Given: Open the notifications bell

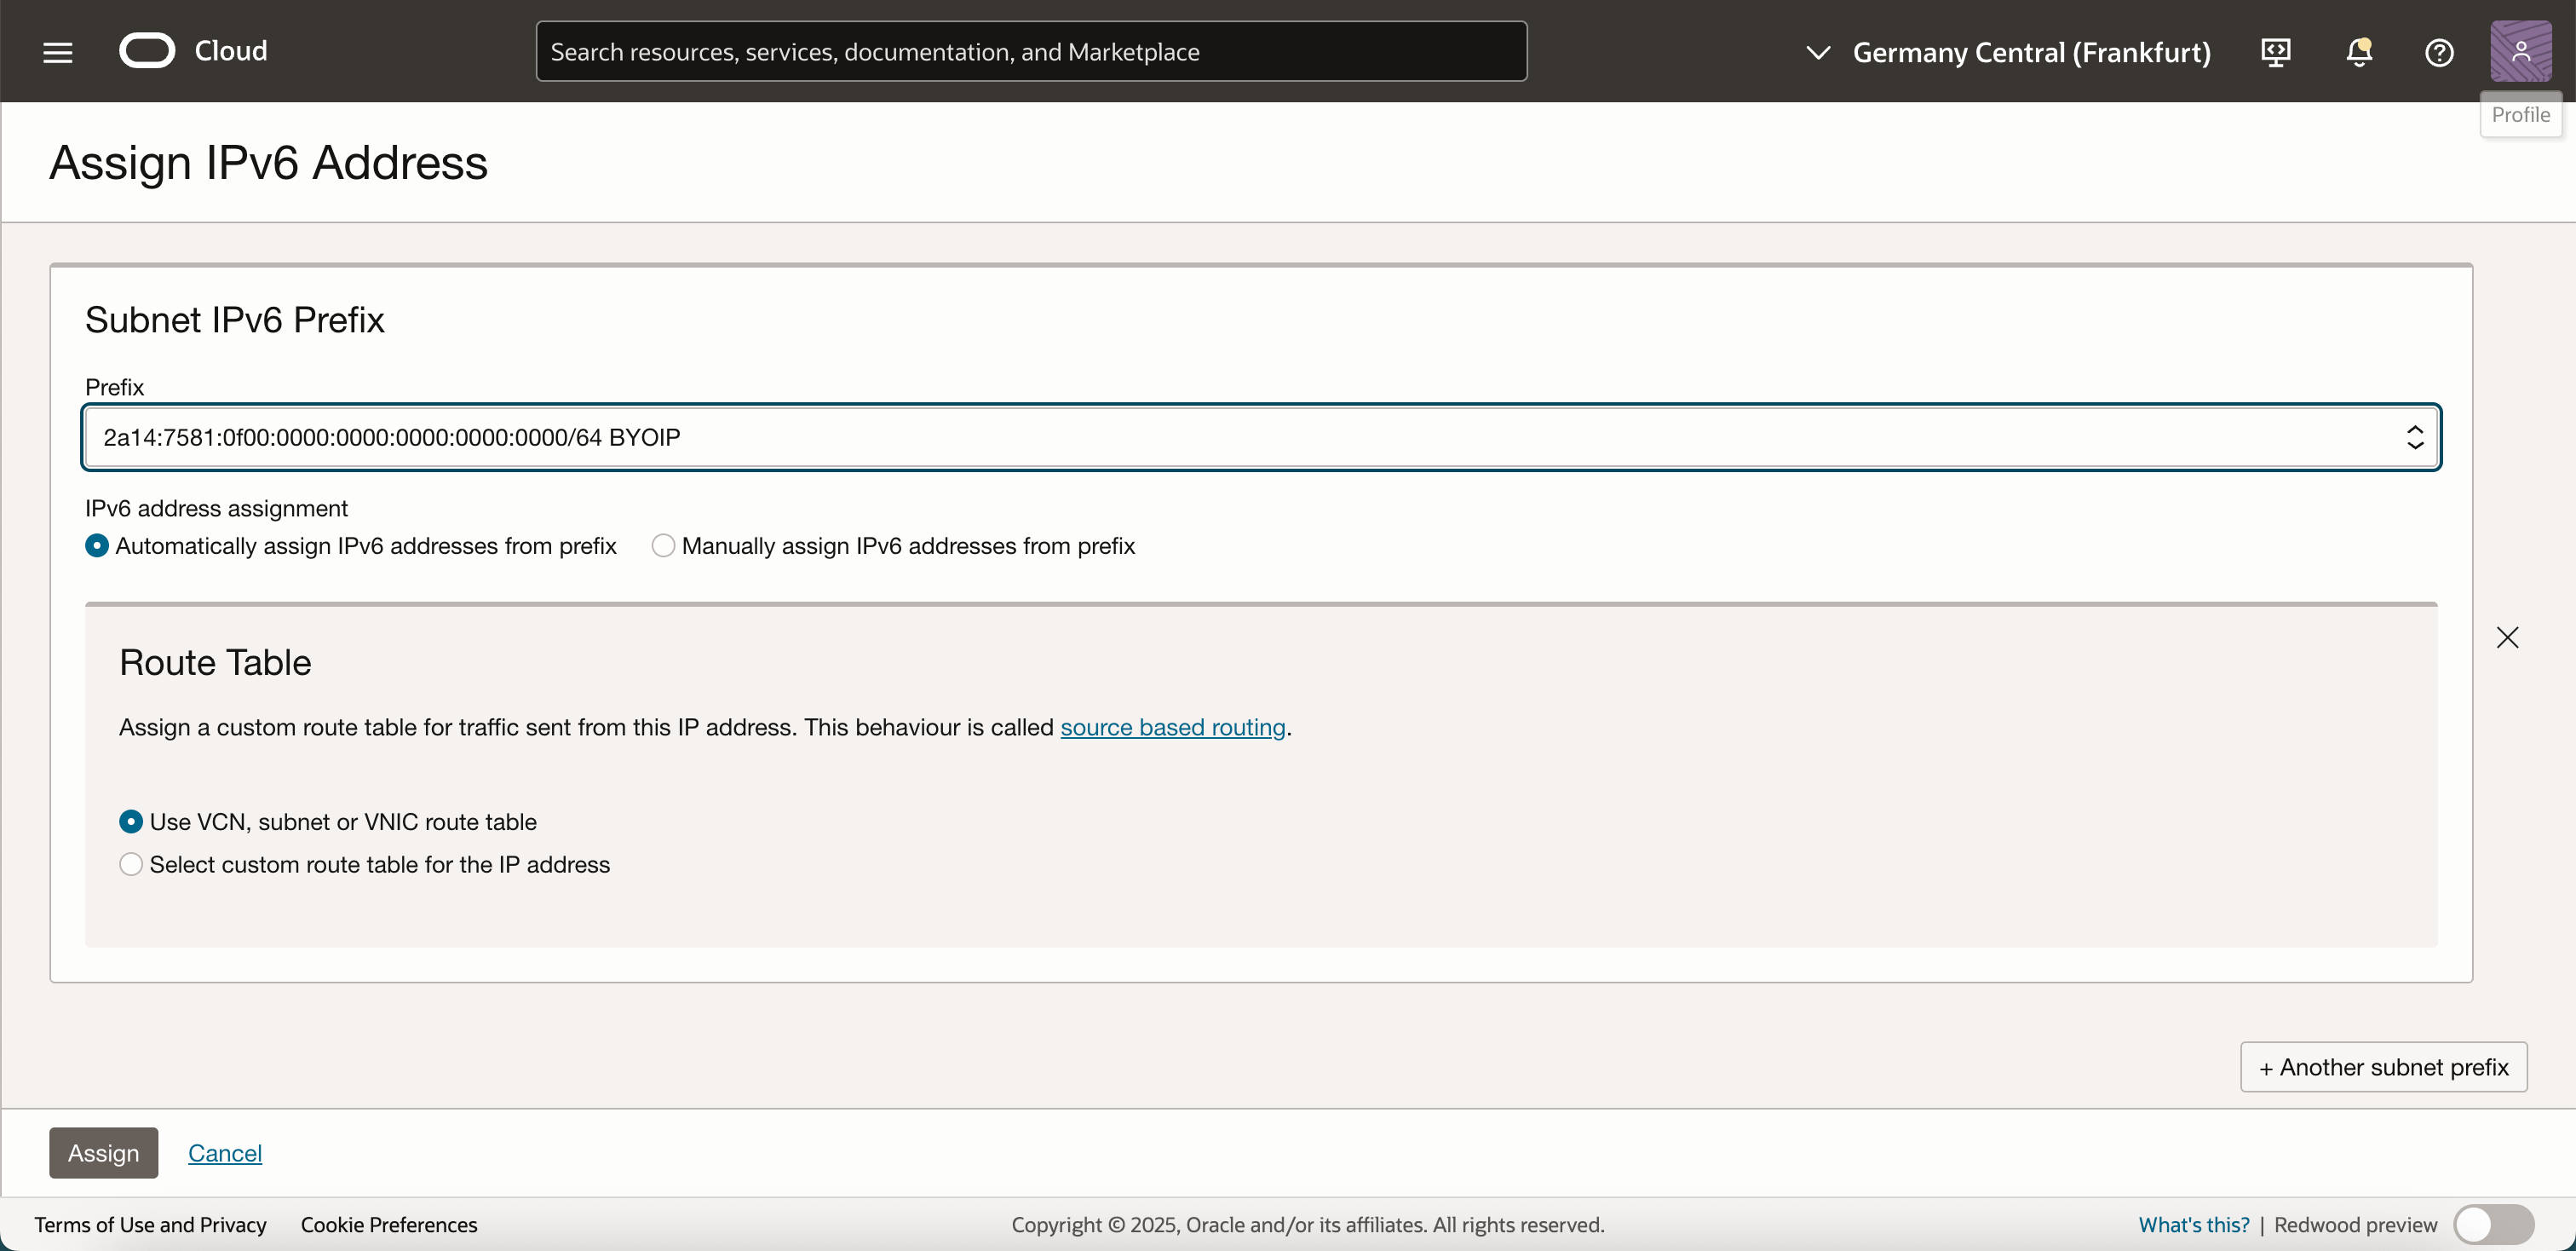Looking at the screenshot, I should [2359, 52].
